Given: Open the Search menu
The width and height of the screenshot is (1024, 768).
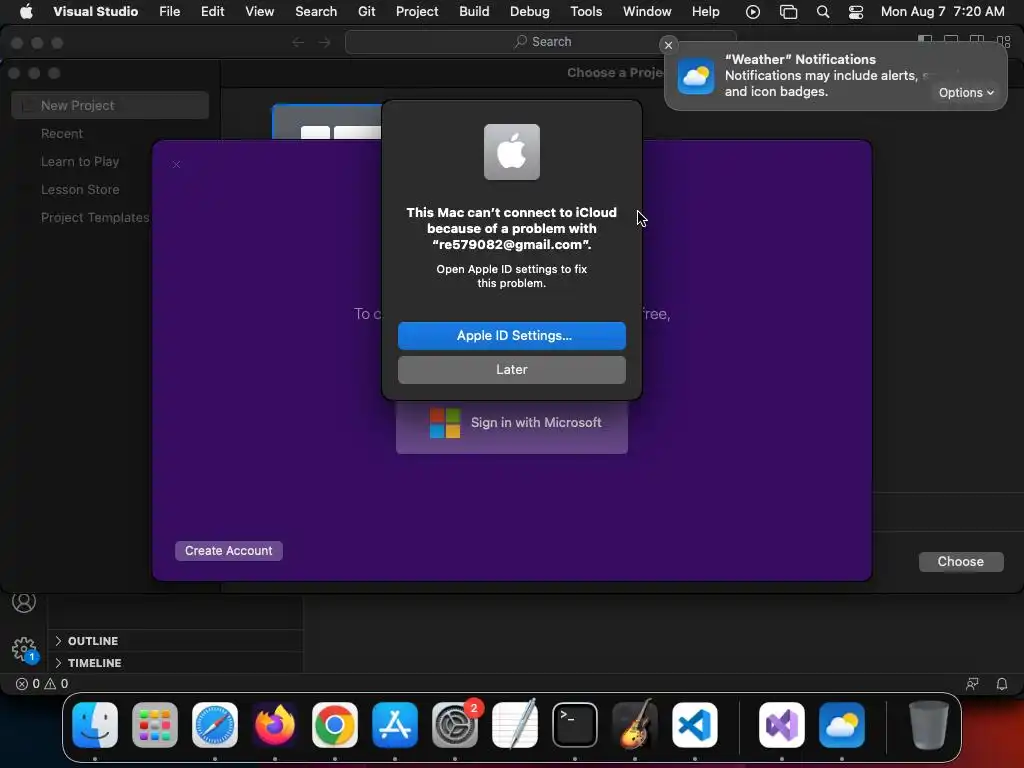Looking at the screenshot, I should (x=316, y=11).
